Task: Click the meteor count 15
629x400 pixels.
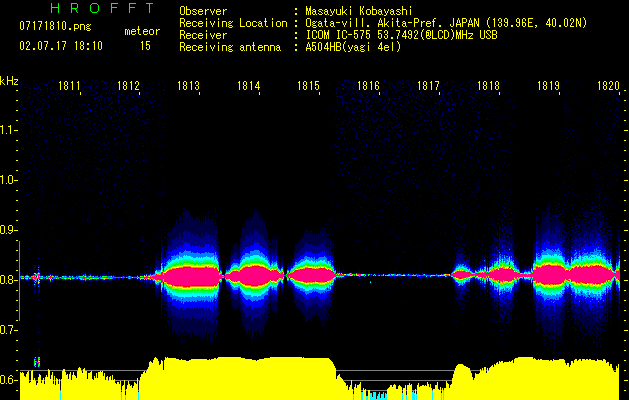Action: tap(145, 46)
